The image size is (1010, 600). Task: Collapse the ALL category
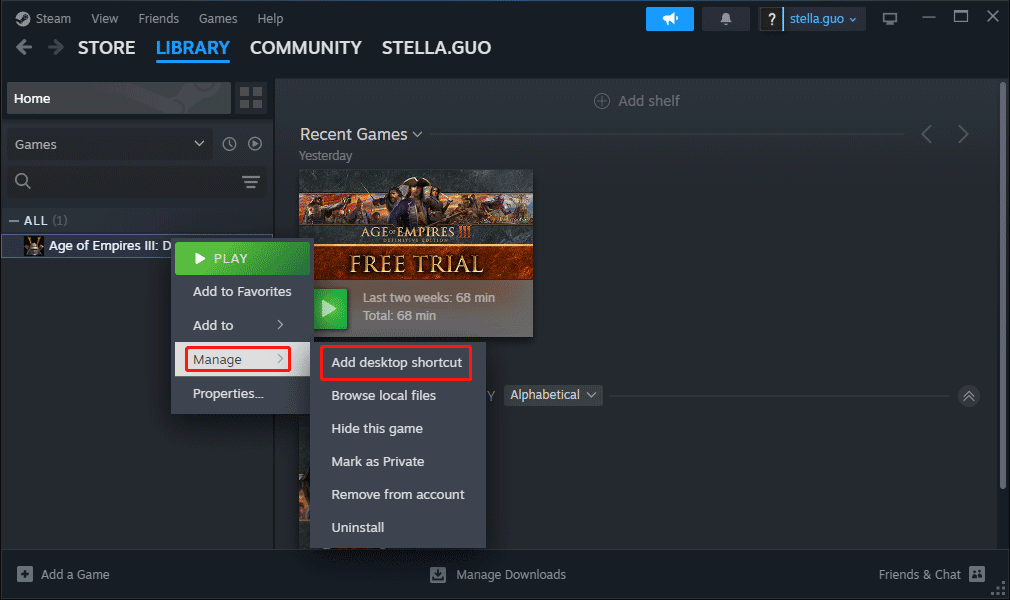tap(14, 220)
